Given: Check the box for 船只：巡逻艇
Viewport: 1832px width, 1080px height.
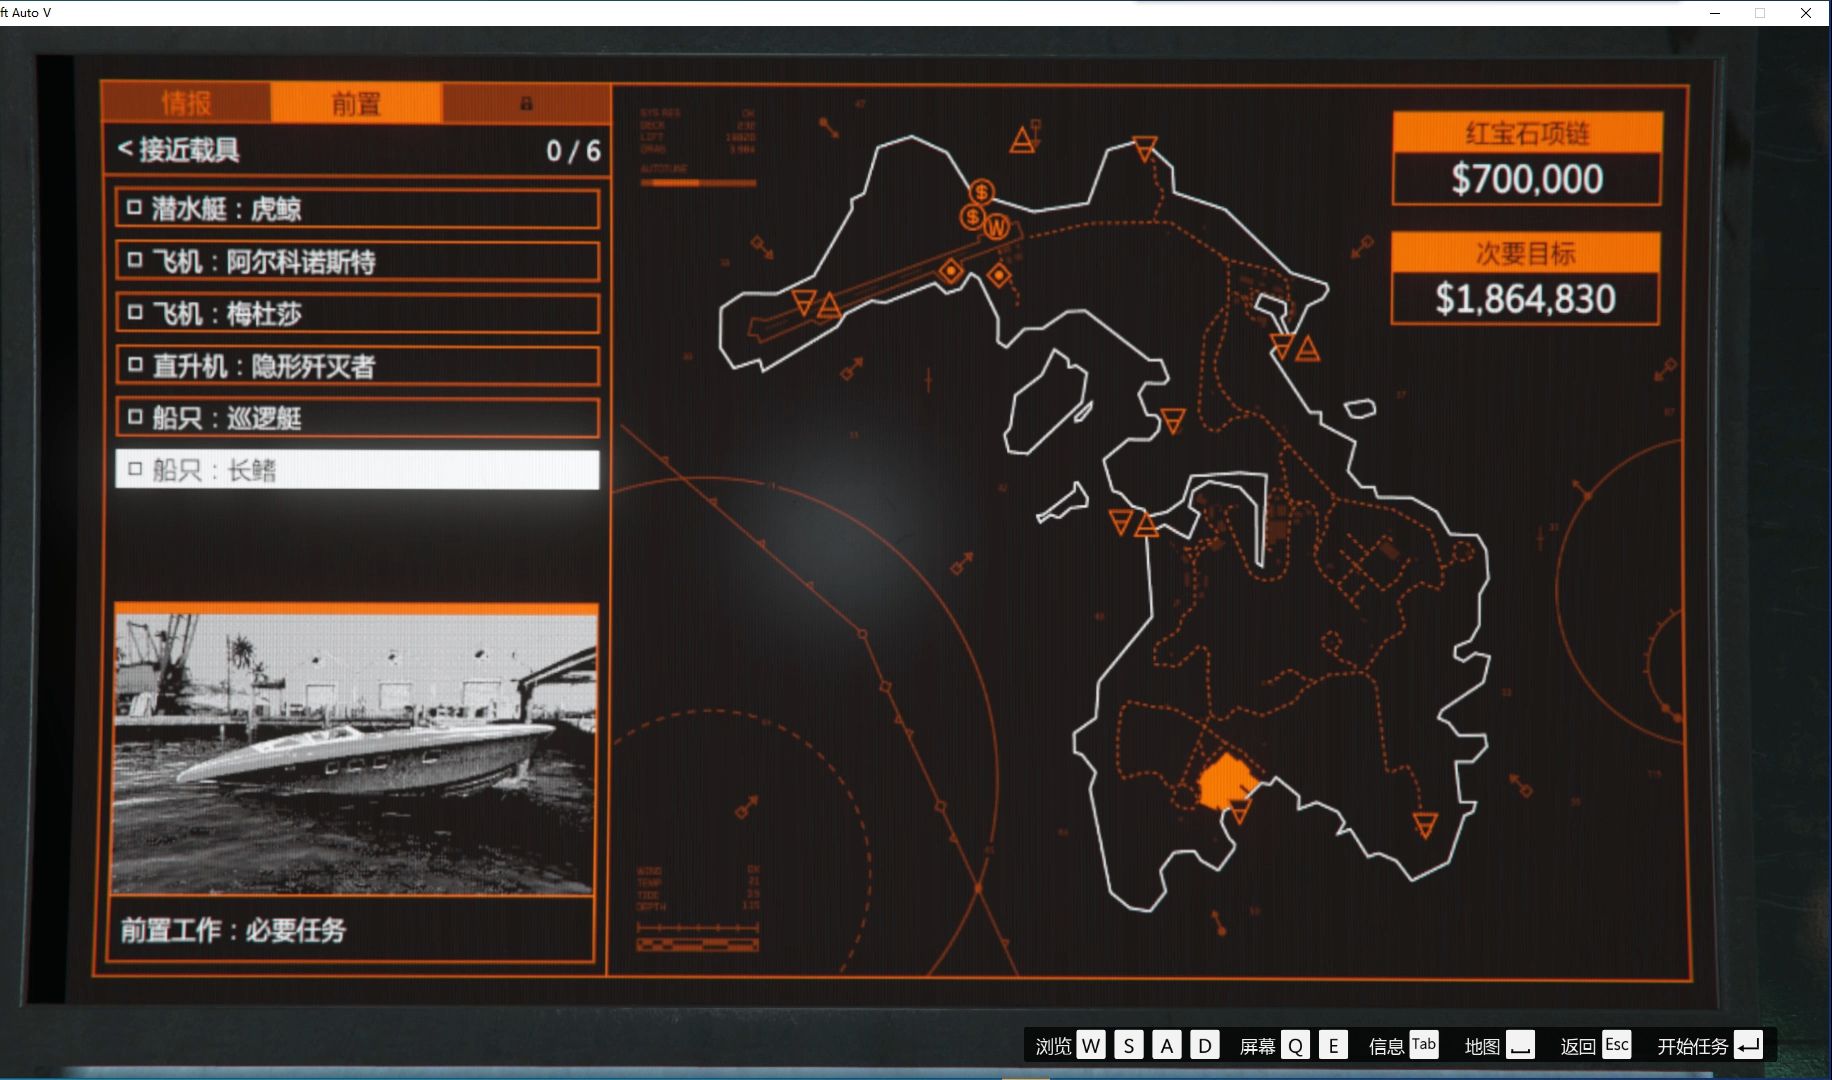Looking at the screenshot, I should 134,416.
